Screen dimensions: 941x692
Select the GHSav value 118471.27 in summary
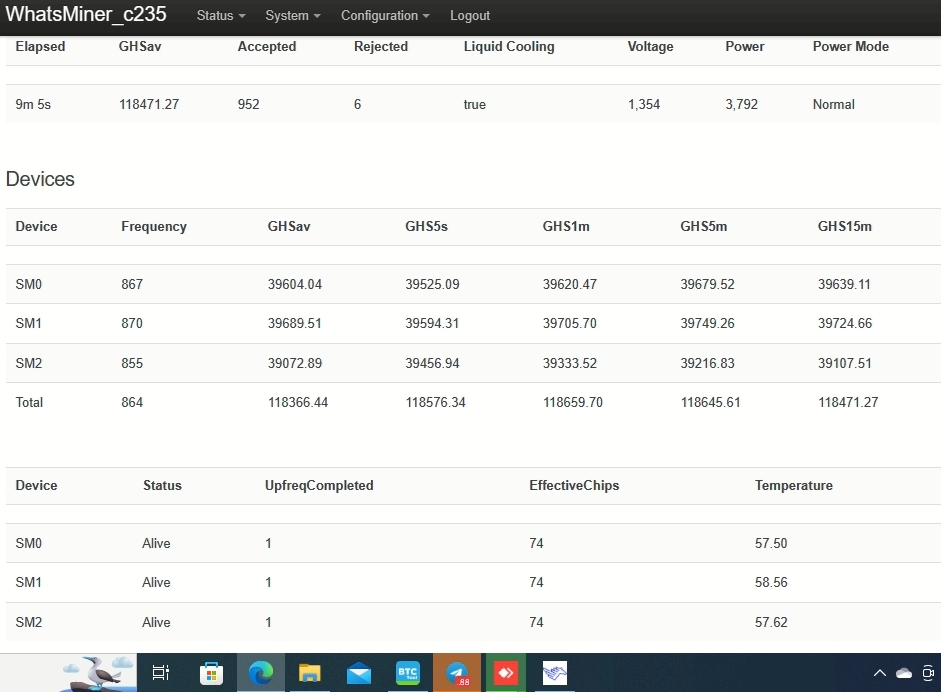tap(149, 104)
